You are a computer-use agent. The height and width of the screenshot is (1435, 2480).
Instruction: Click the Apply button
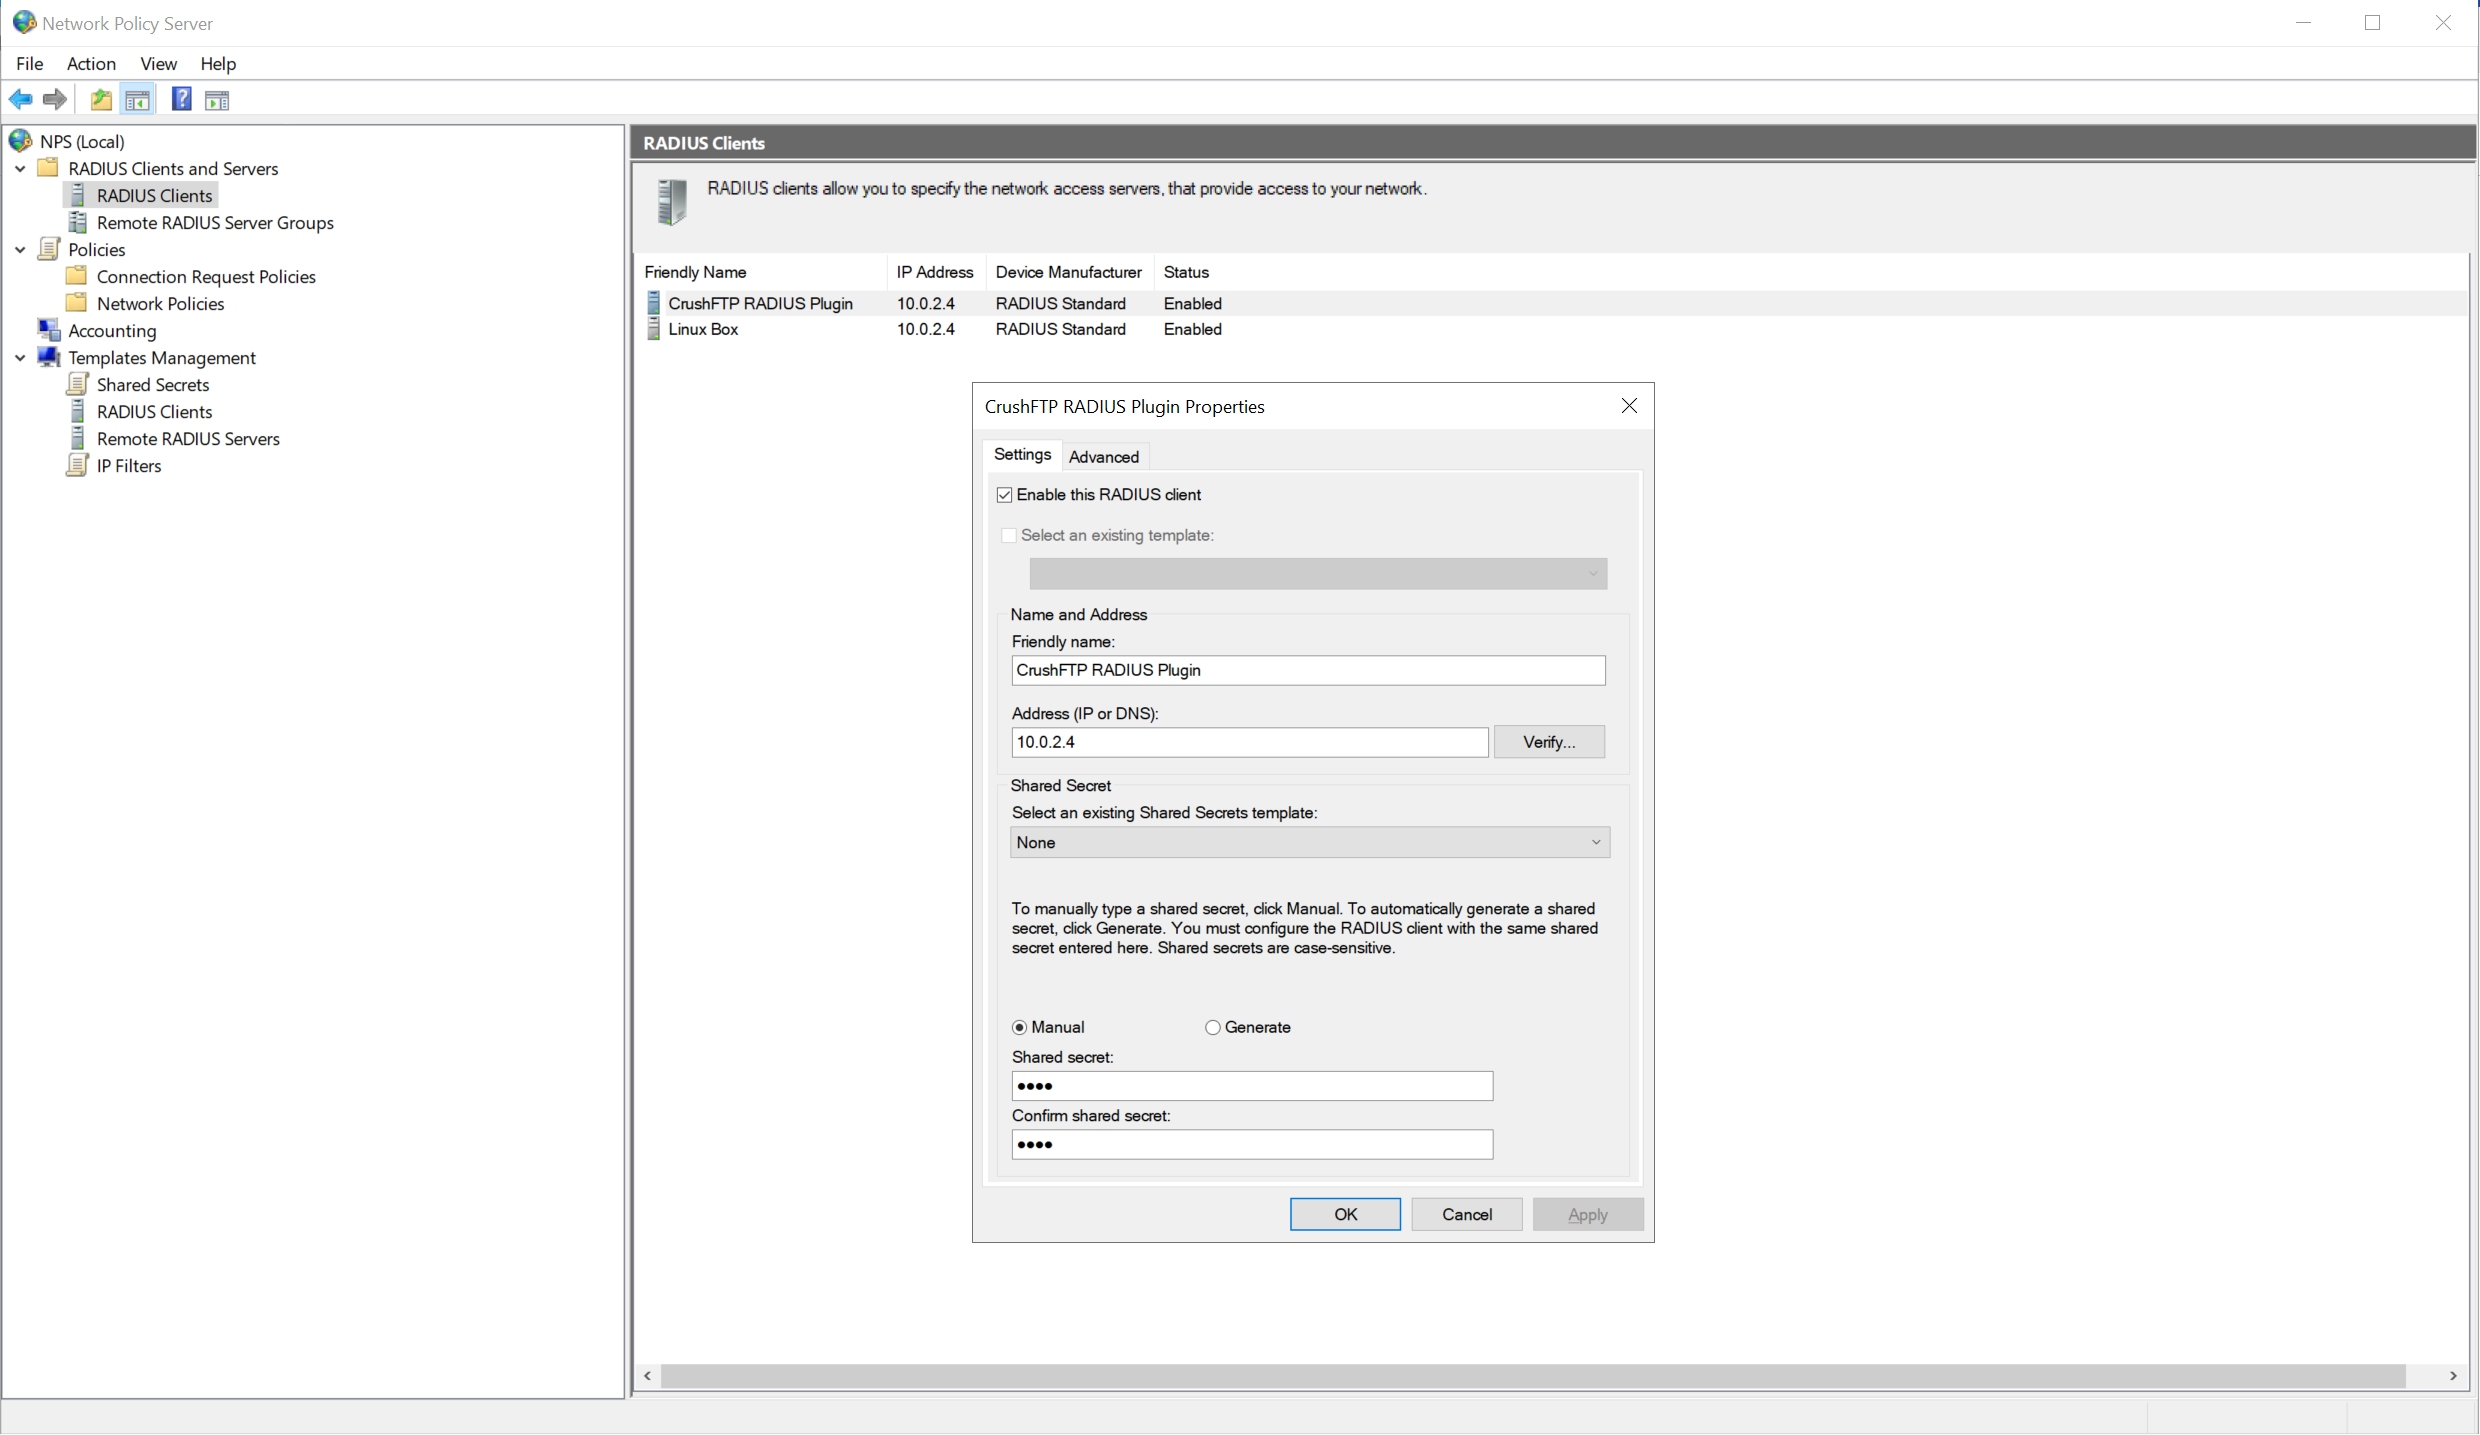[1587, 1214]
